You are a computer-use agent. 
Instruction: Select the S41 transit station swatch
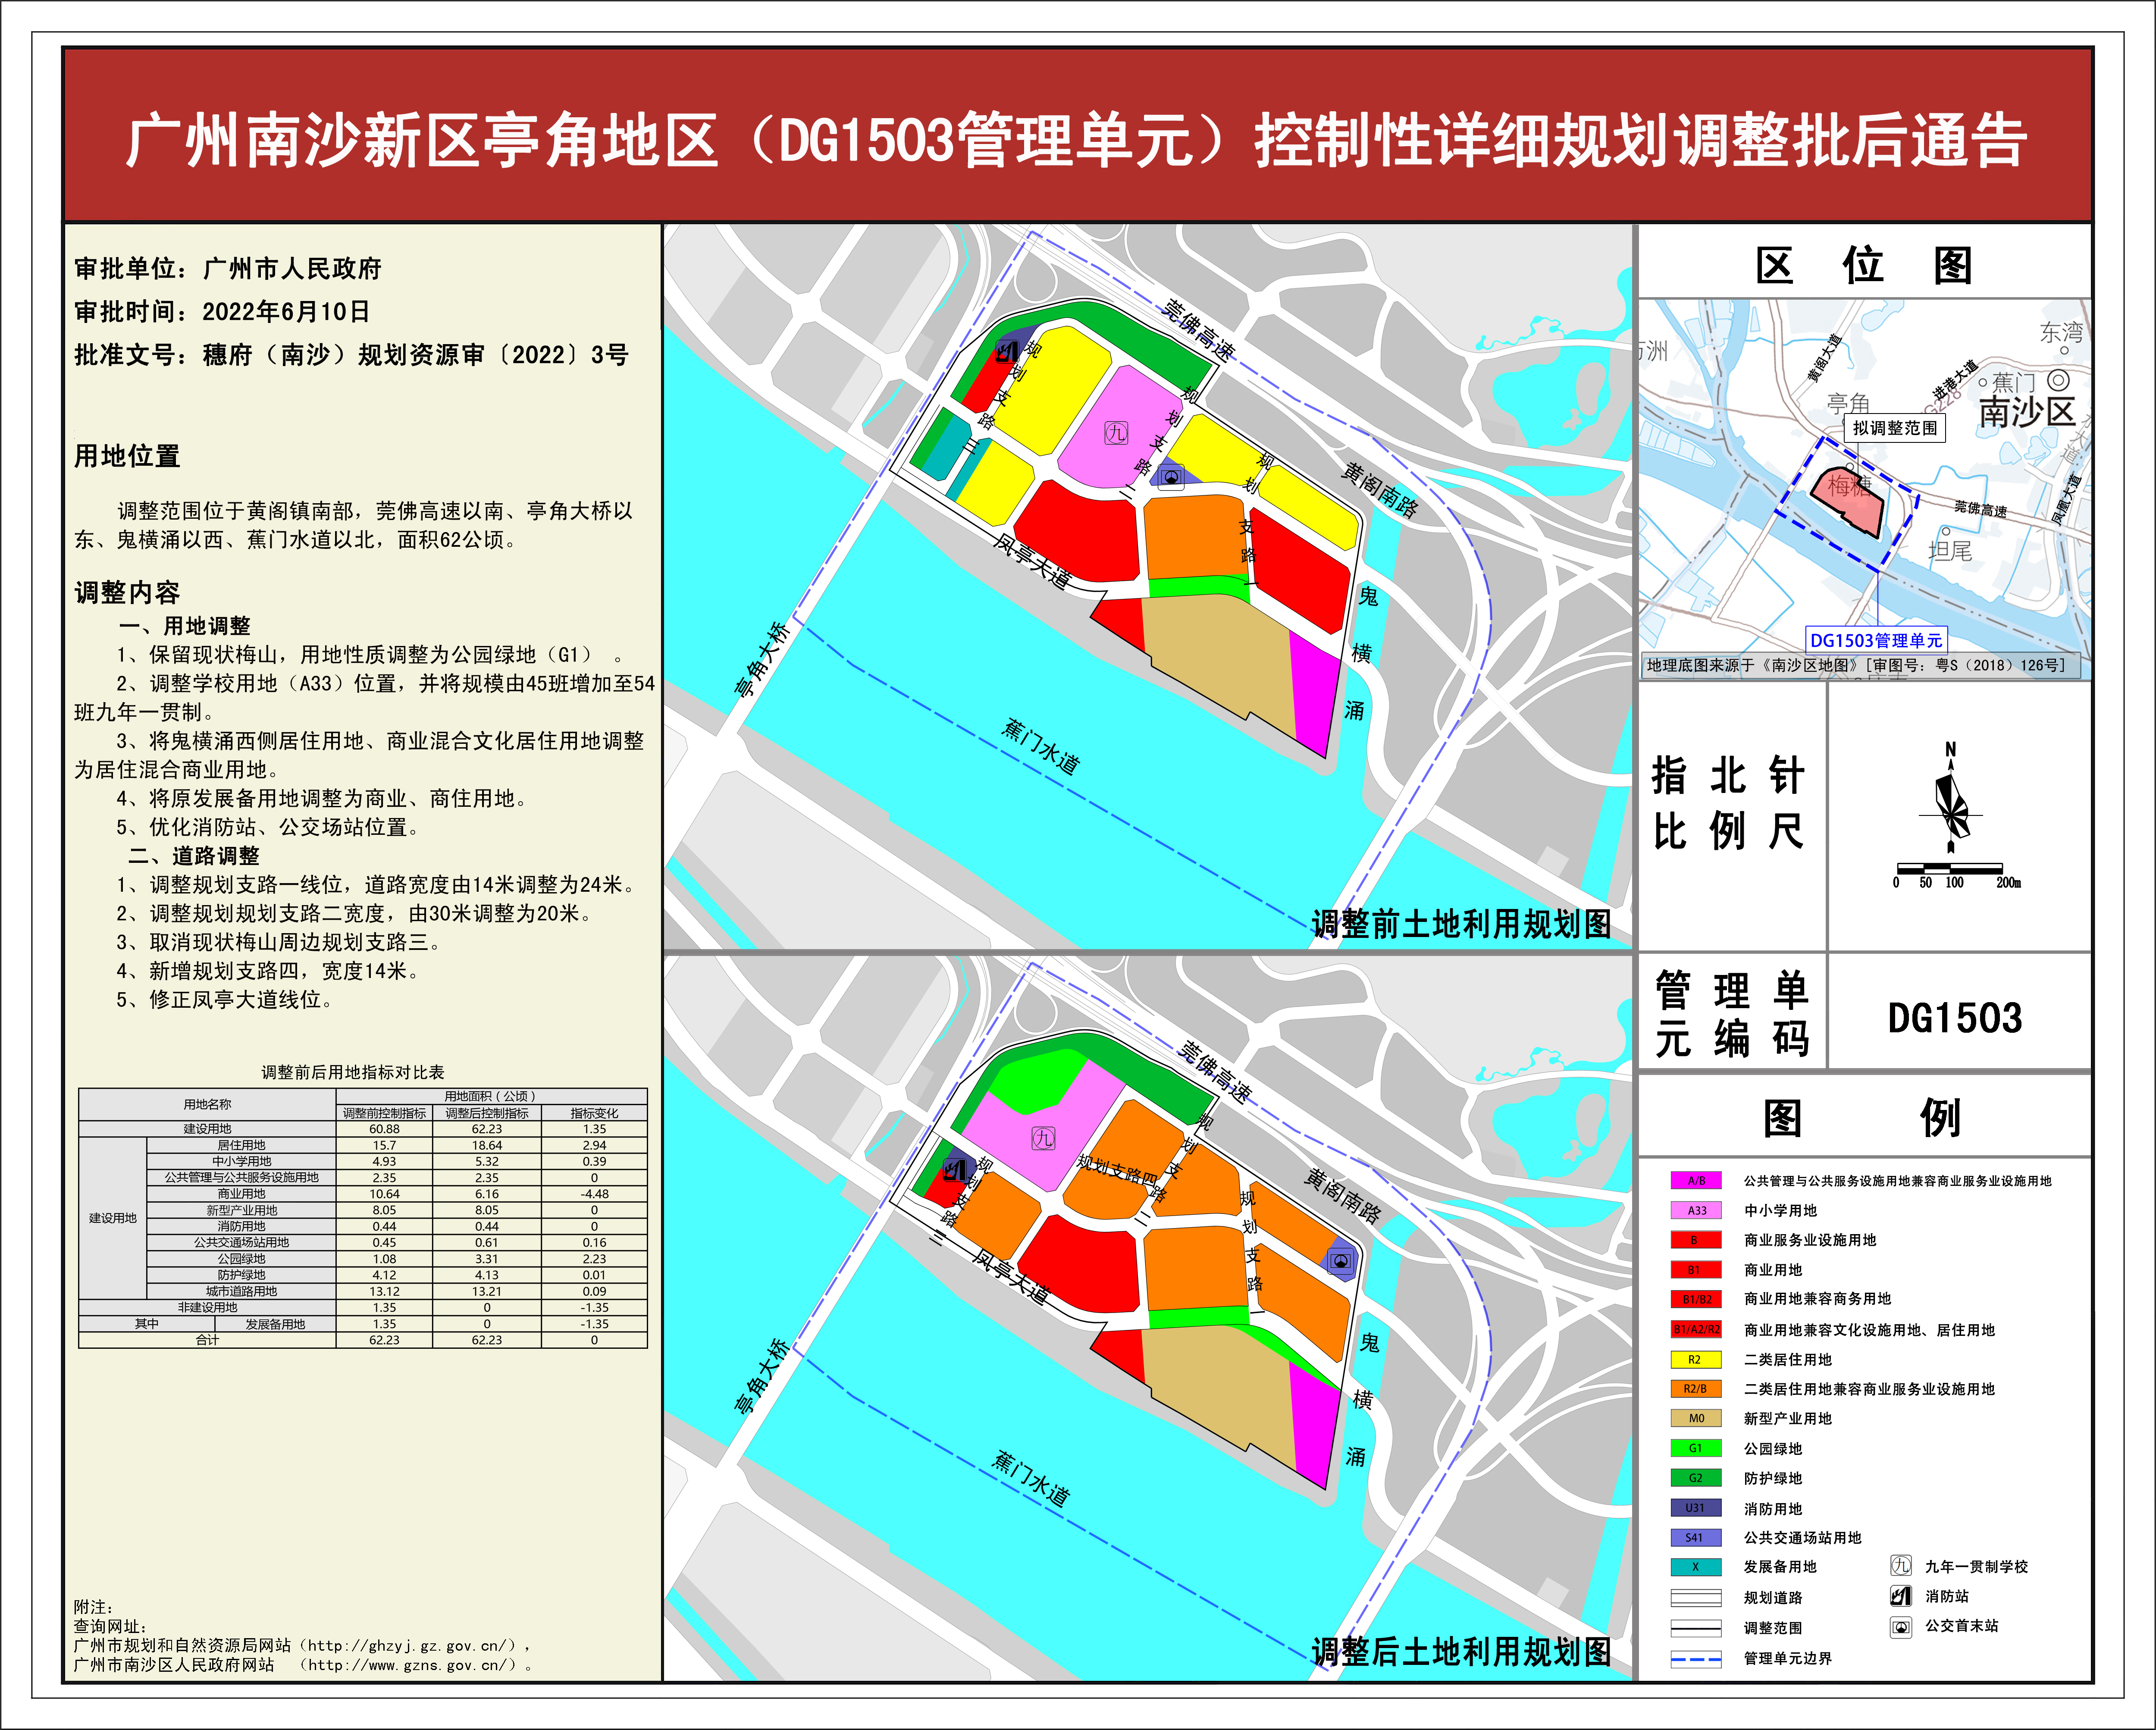(x=1696, y=1537)
